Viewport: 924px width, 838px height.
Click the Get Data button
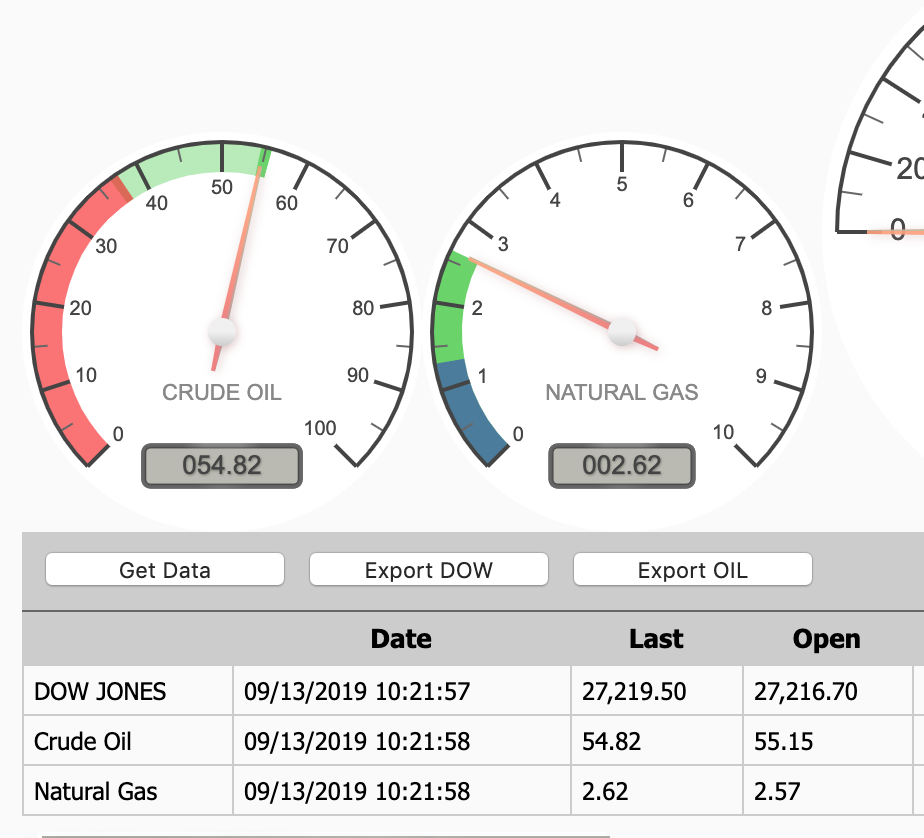[x=165, y=570]
